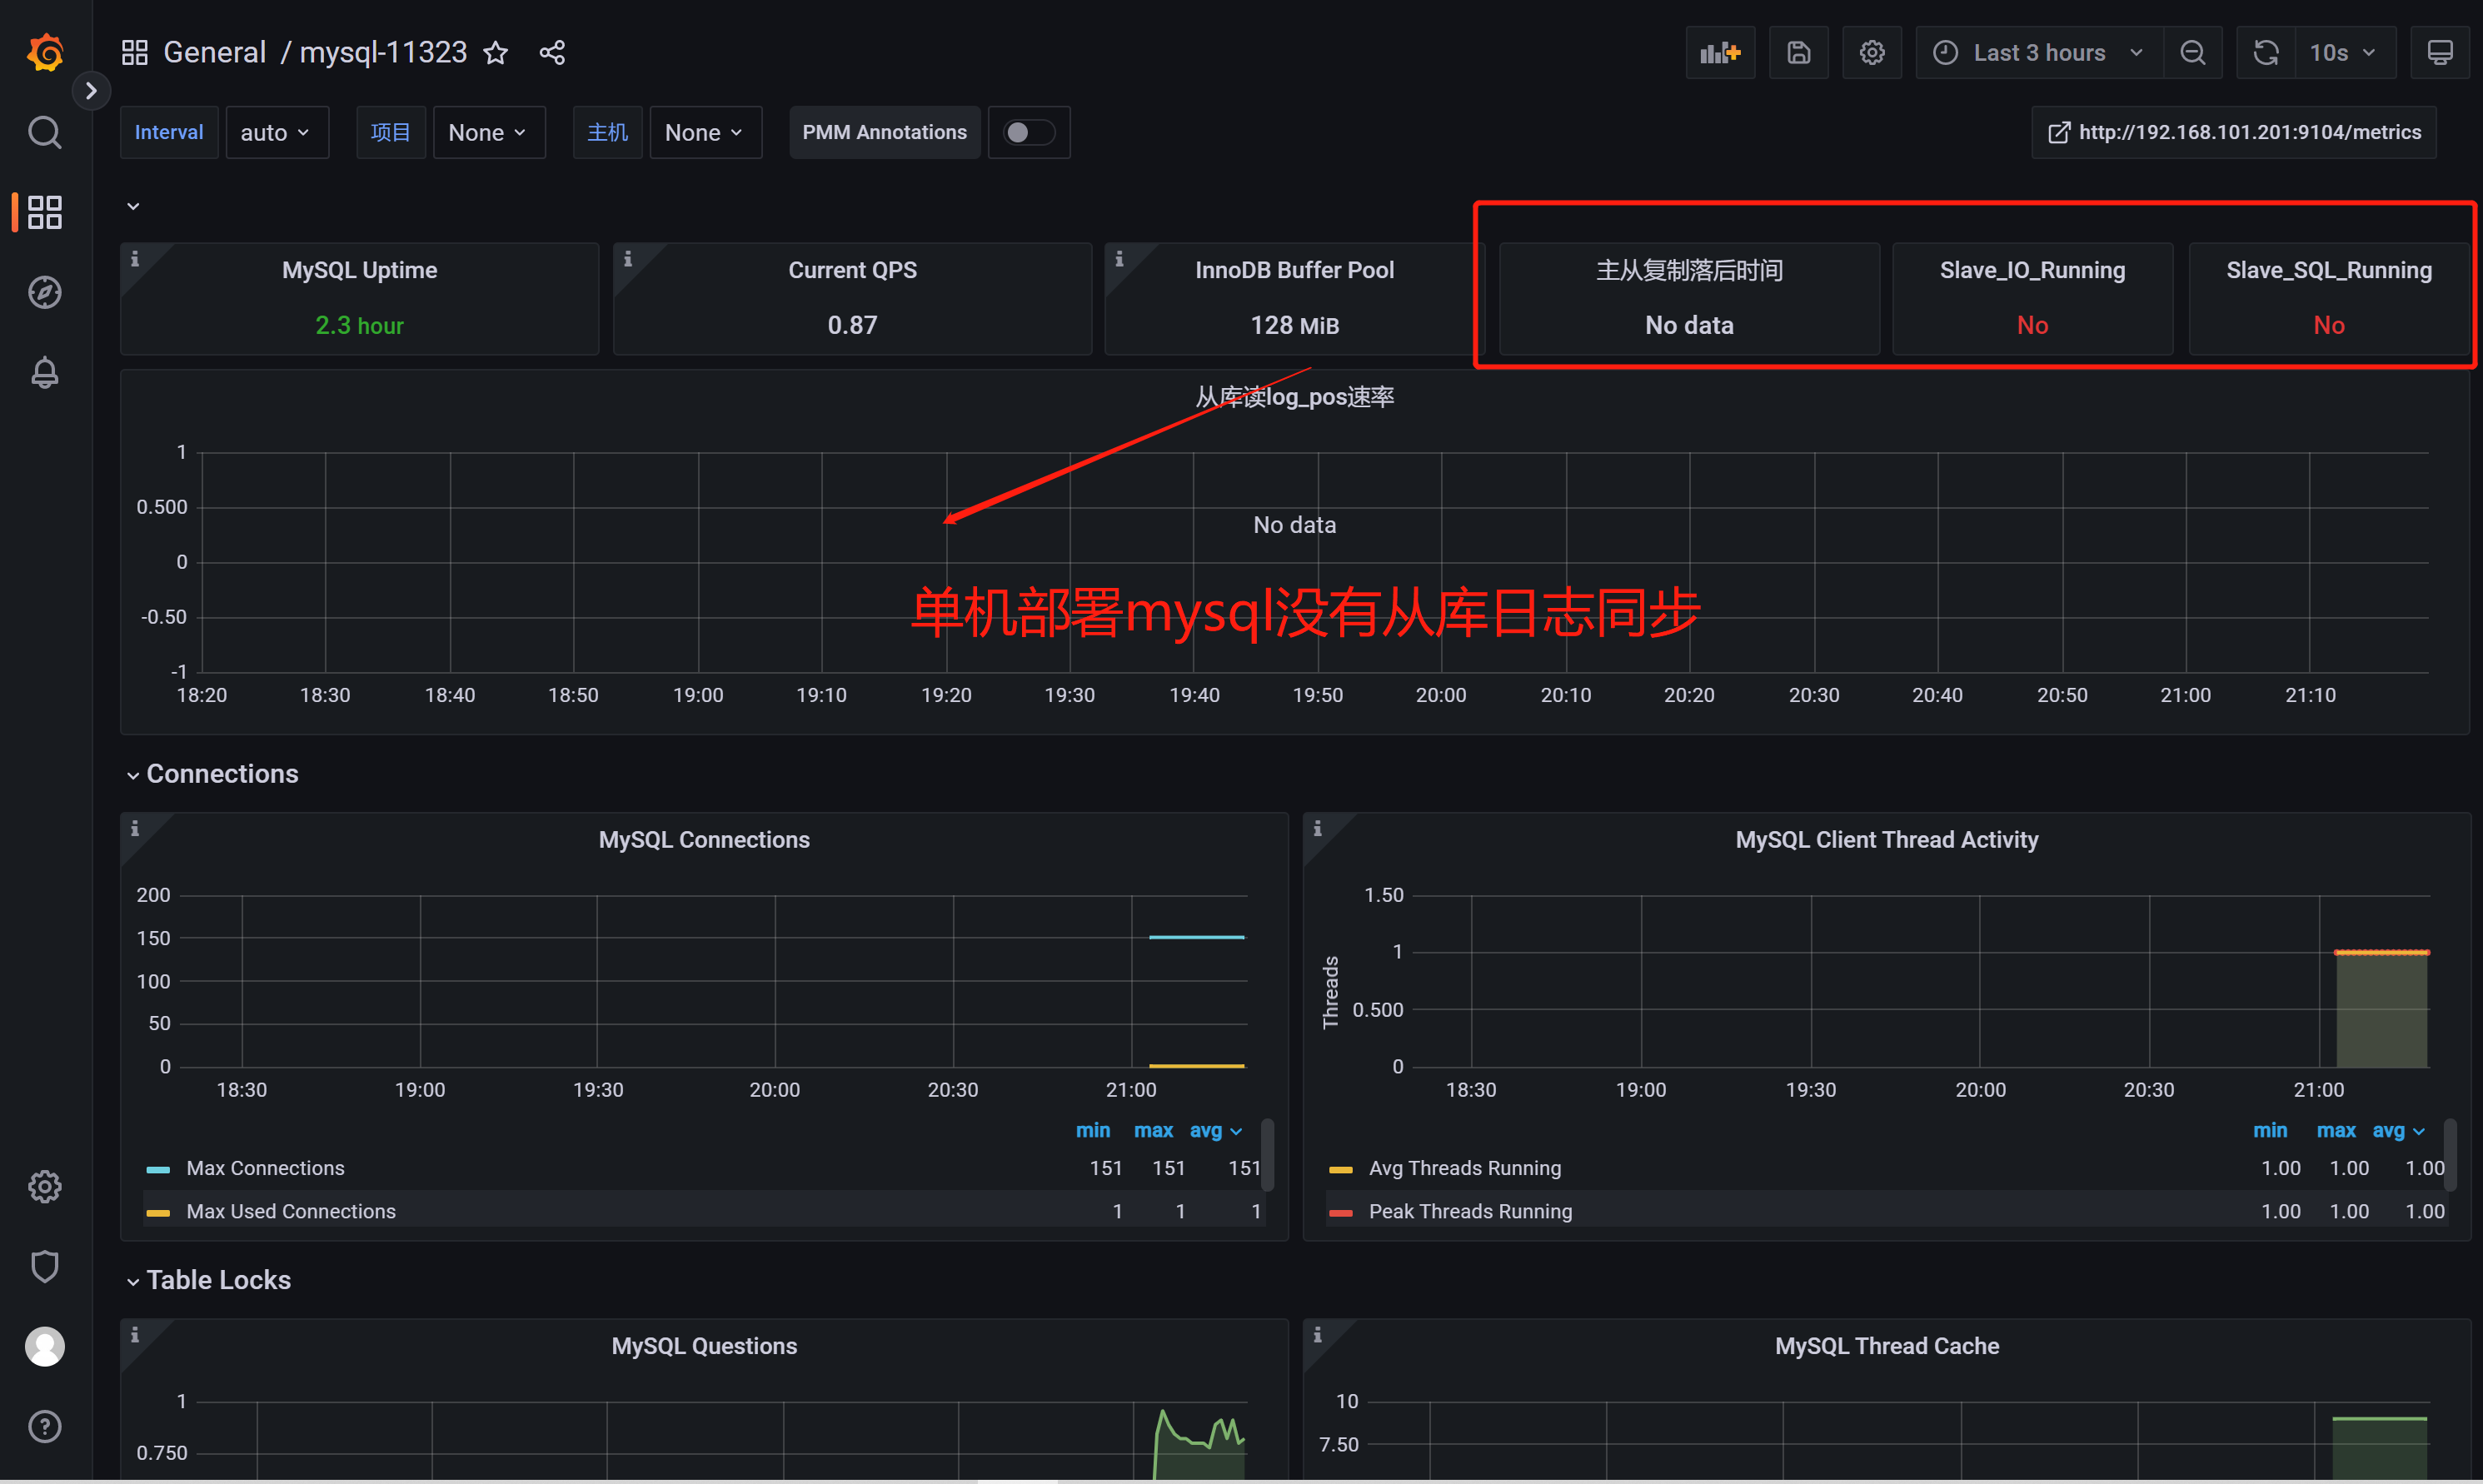Viewport: 2483px width, 1484px height.
Task: Open the 项目 None dropdown
Action: tap(489, 132)
